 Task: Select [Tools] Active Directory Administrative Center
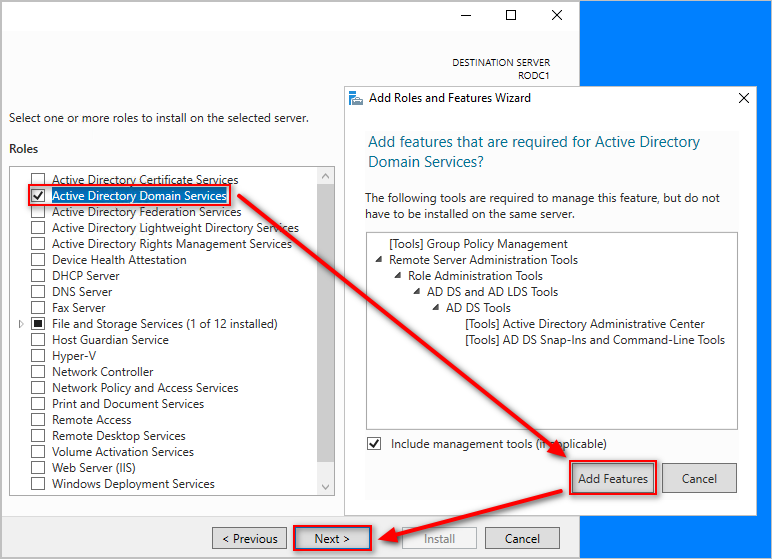tap(585, 324)
